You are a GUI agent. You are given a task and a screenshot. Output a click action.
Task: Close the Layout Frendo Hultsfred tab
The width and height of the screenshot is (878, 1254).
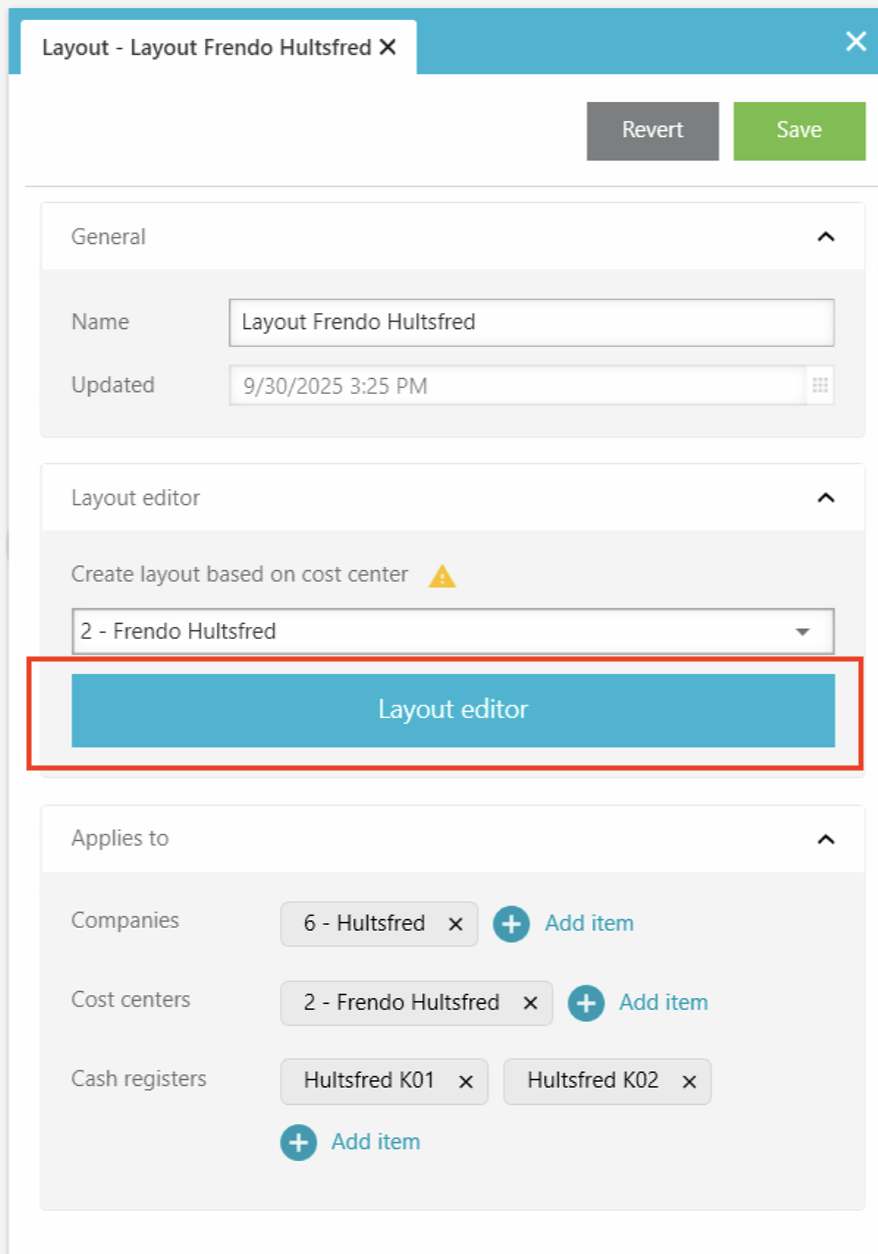click(x=388, y=47)
